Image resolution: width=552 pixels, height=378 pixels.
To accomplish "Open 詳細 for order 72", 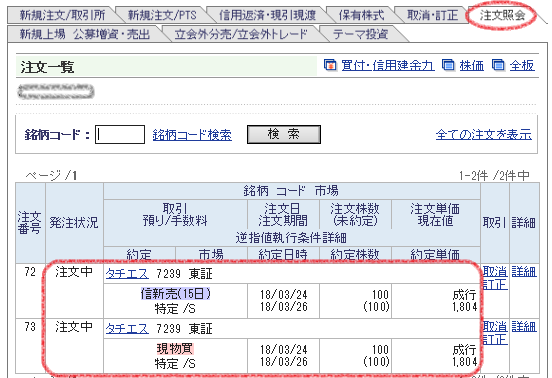I will click(x=524, y=272).
